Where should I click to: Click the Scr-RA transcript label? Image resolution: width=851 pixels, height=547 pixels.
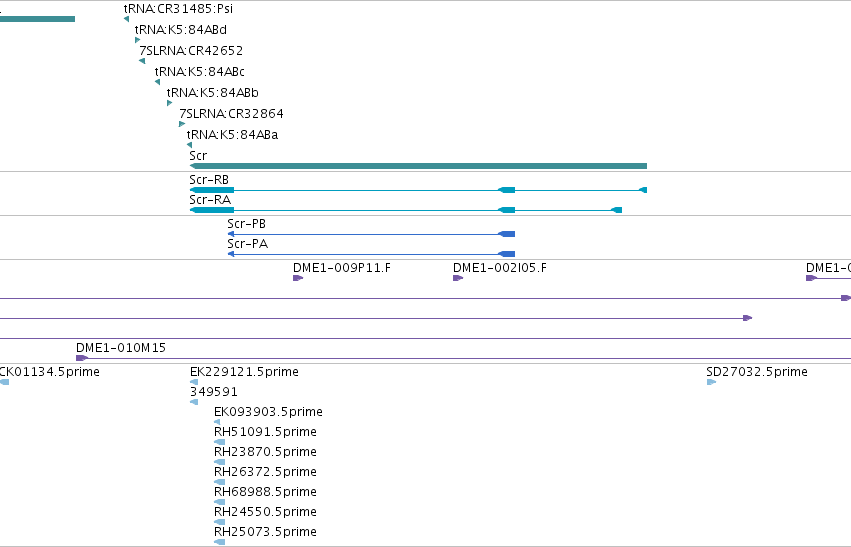pyautogui.click(x=210, y=200)
